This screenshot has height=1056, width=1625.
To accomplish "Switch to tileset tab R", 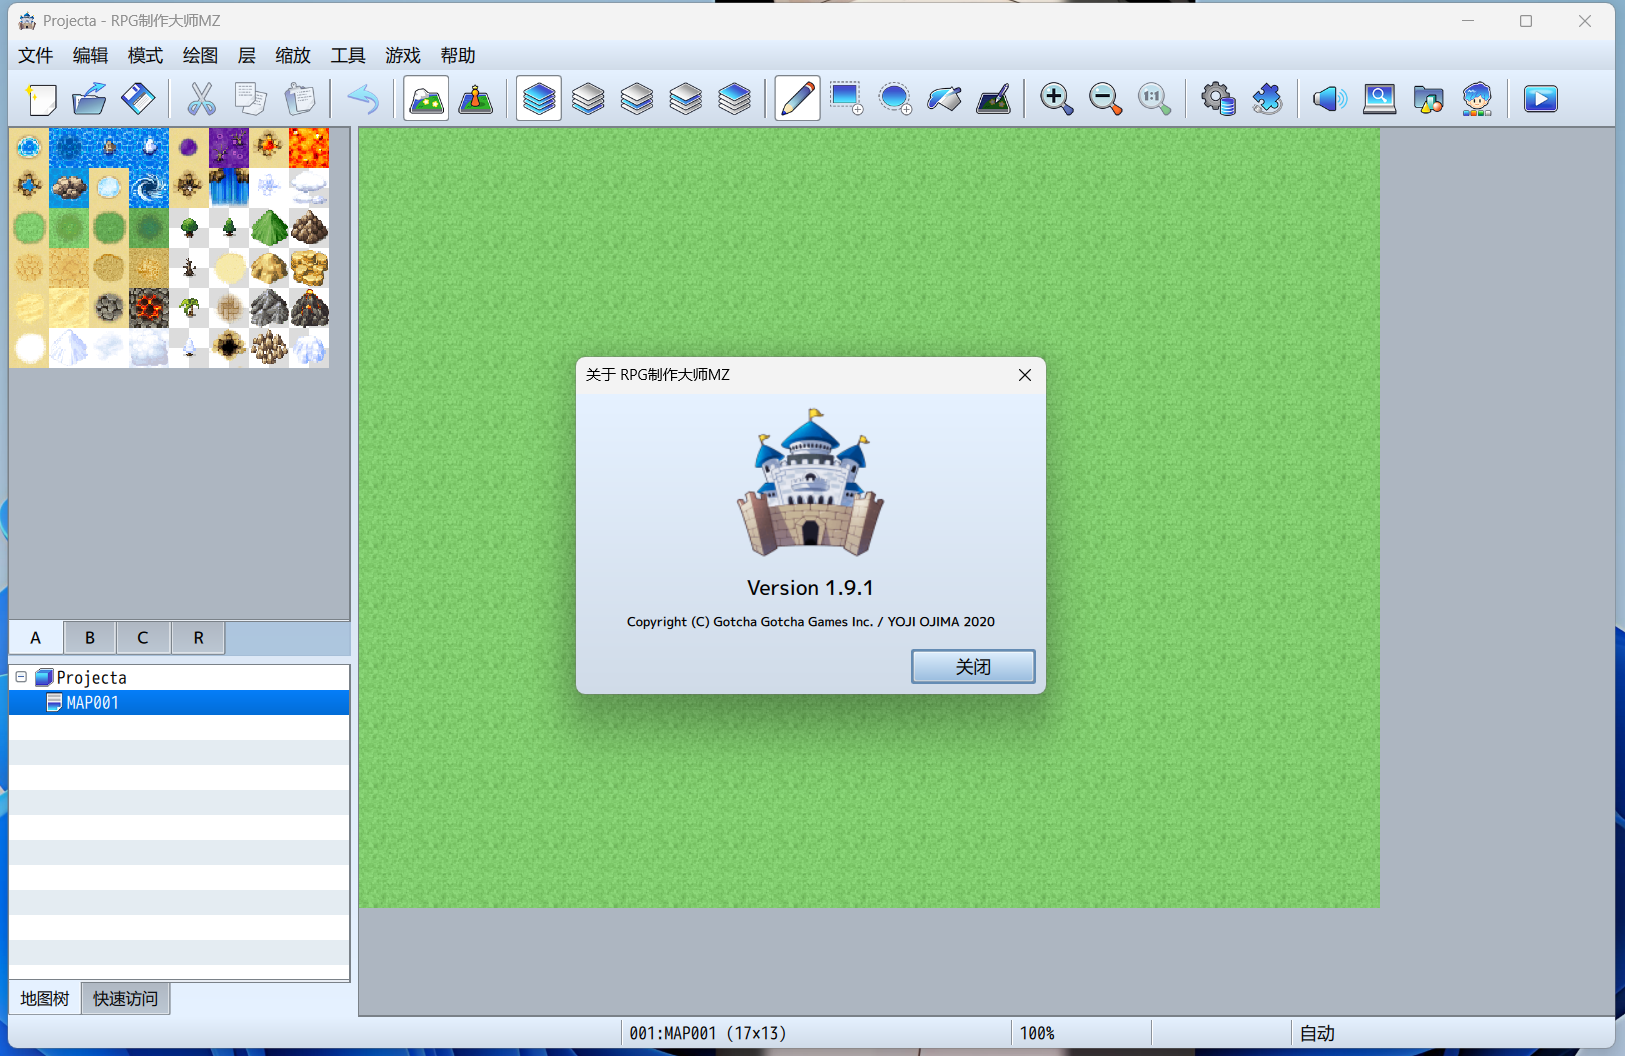I will [x=198, y=638].
